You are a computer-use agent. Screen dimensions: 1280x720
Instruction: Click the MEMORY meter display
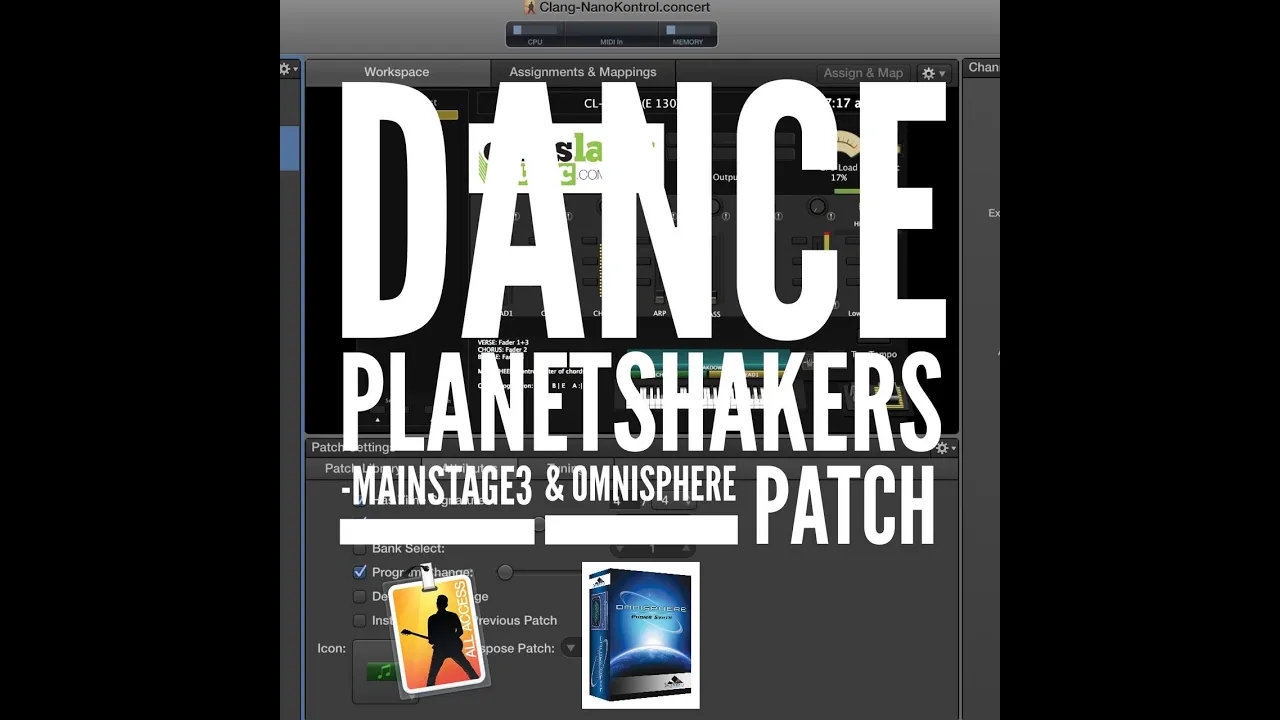tap(687, 34)
